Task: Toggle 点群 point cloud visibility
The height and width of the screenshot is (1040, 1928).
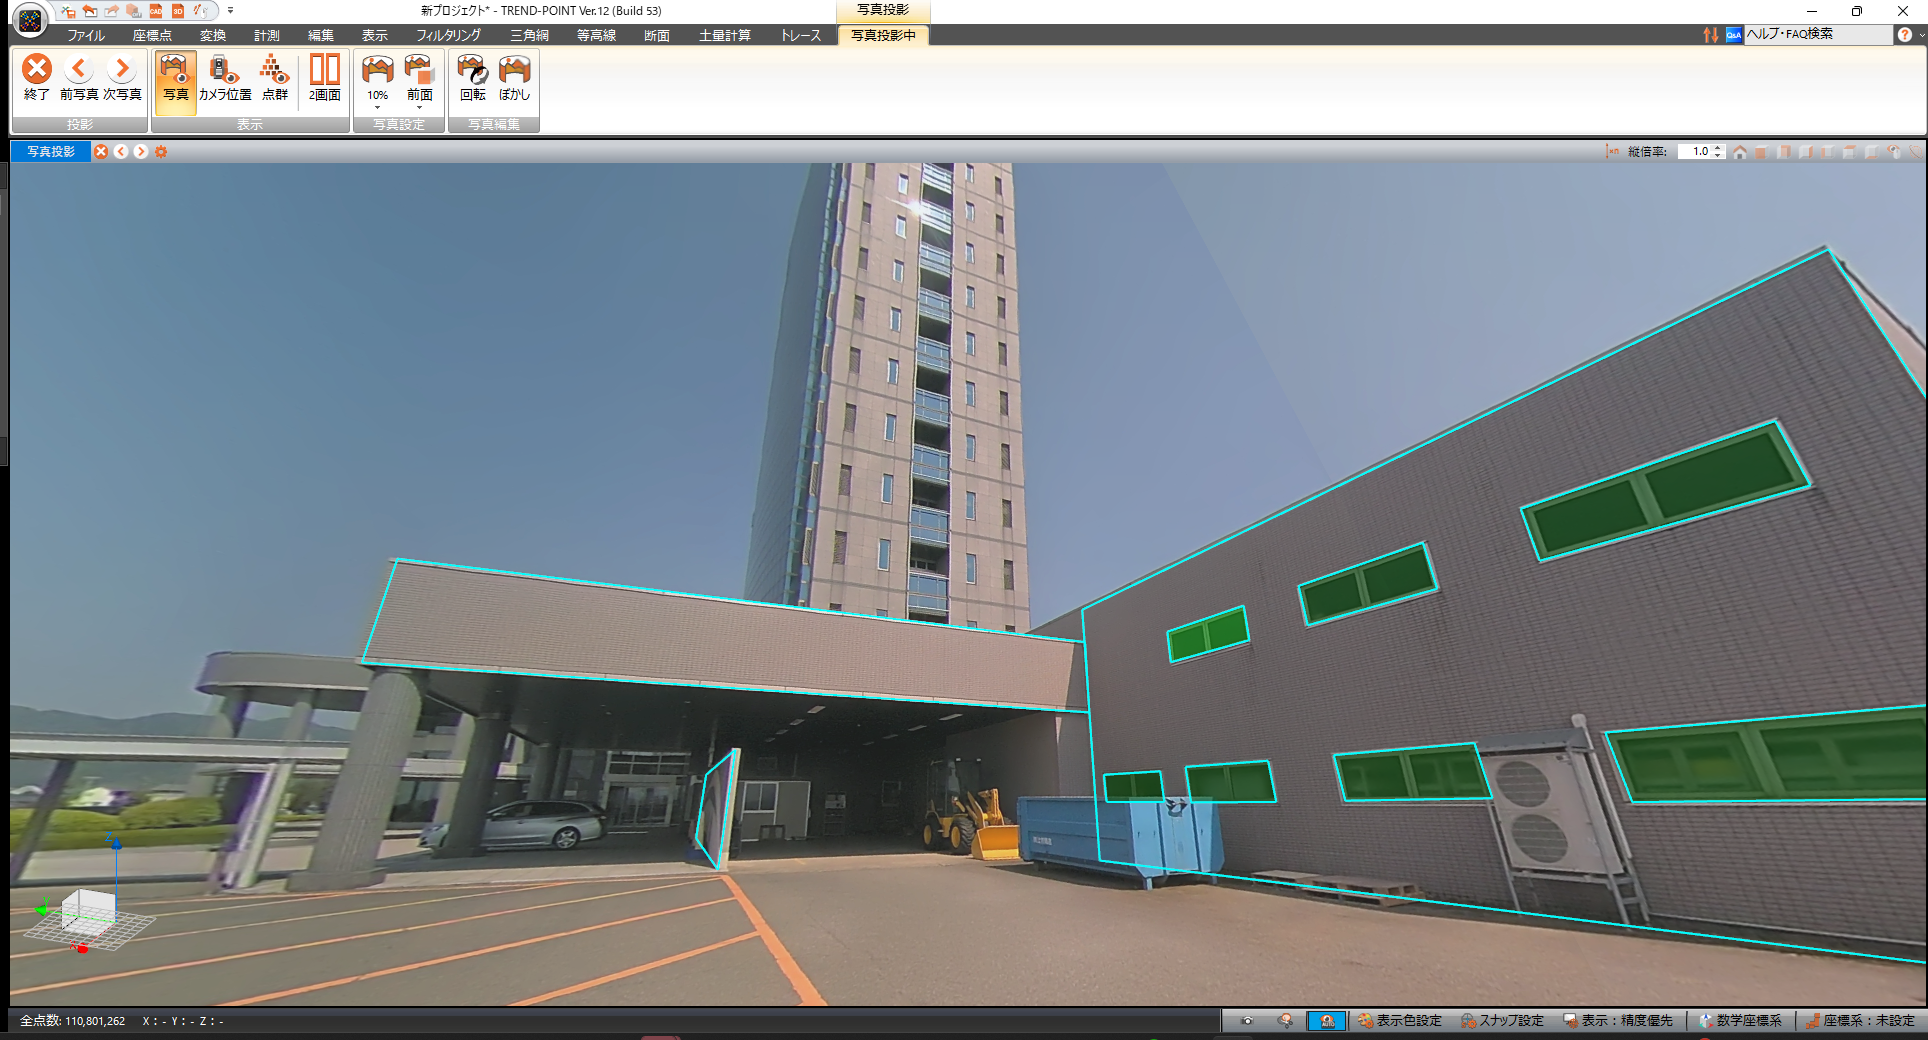Action: pos(274,78)
